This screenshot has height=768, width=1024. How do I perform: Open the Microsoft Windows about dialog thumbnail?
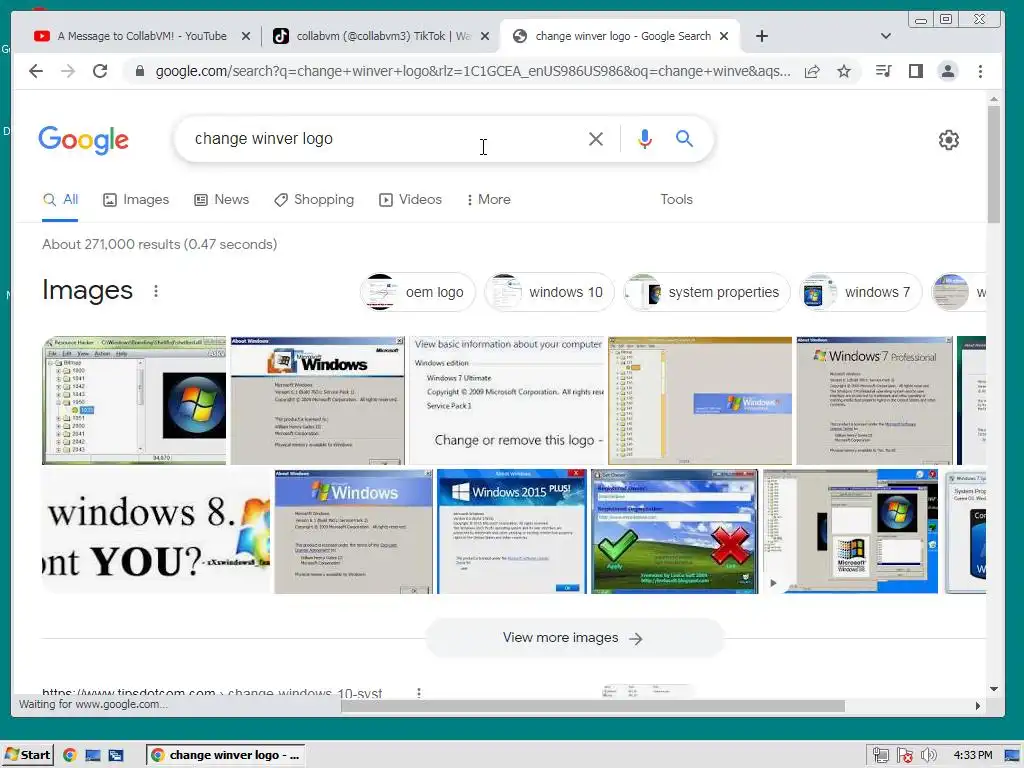[317, 400]
